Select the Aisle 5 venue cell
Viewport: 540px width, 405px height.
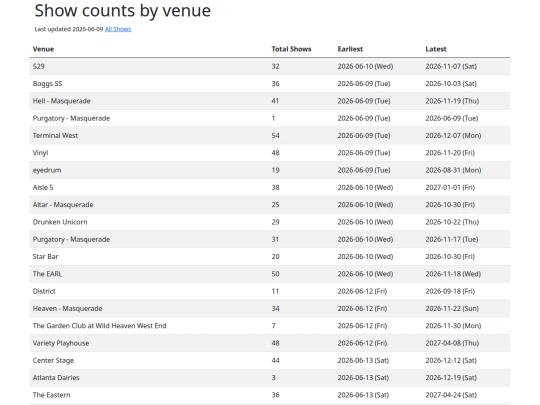(43, 187)
